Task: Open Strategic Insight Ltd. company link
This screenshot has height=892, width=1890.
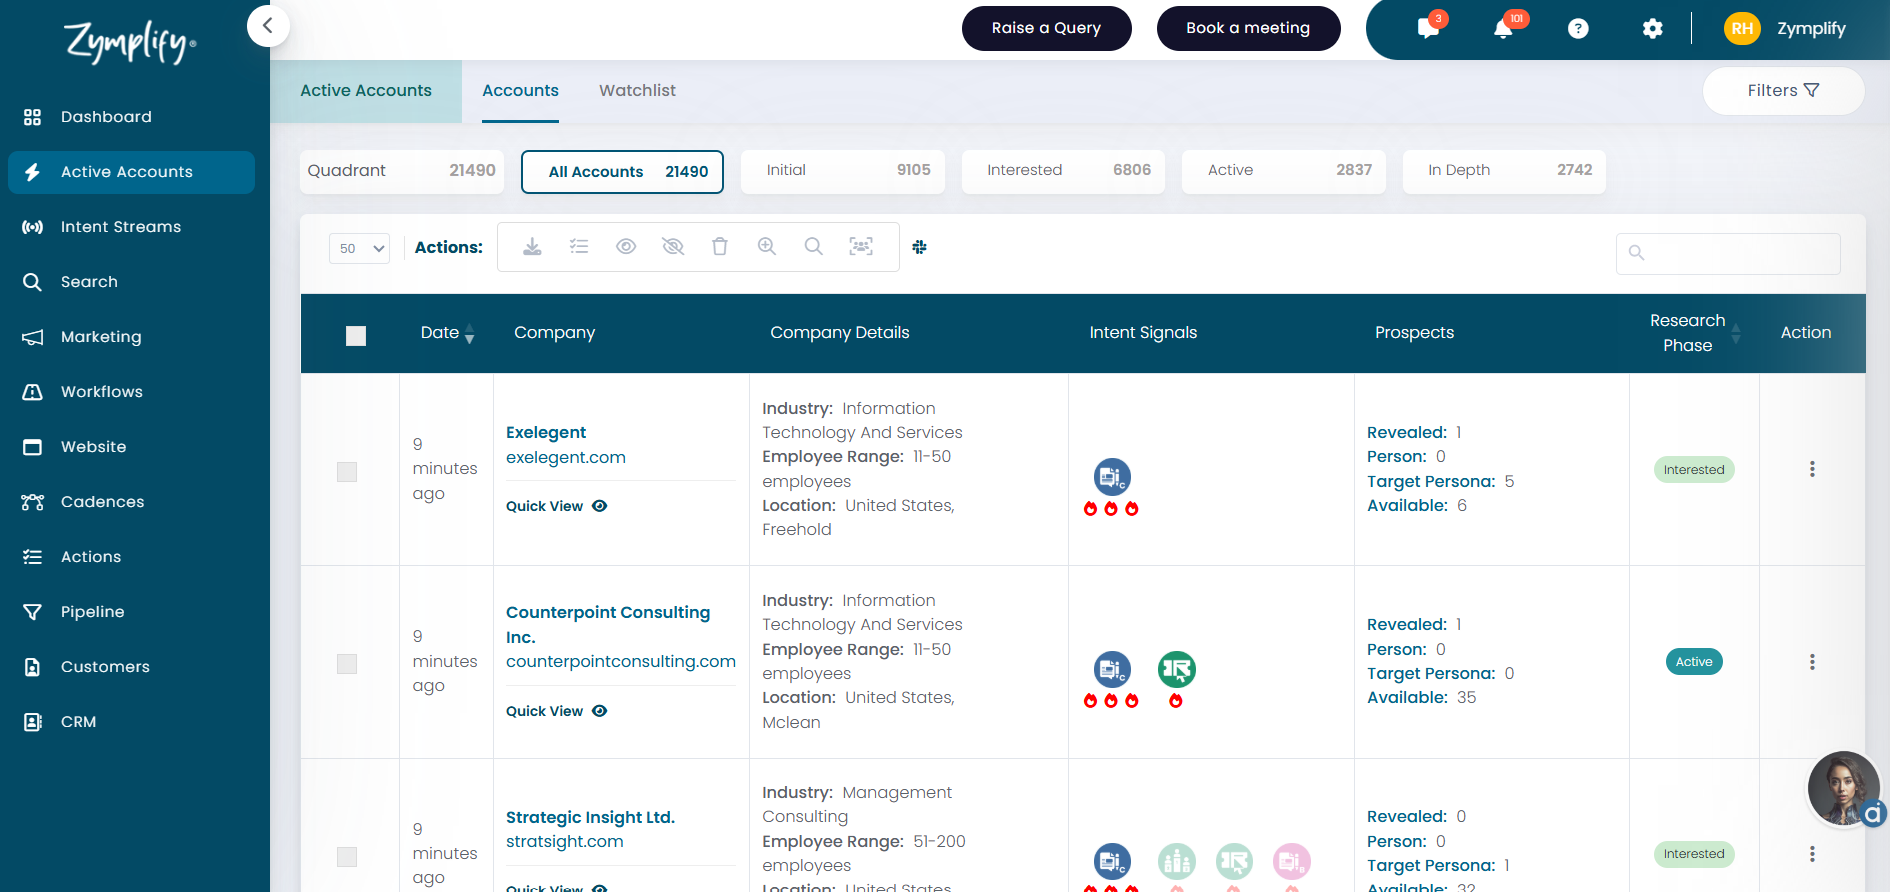Action: 590,818
